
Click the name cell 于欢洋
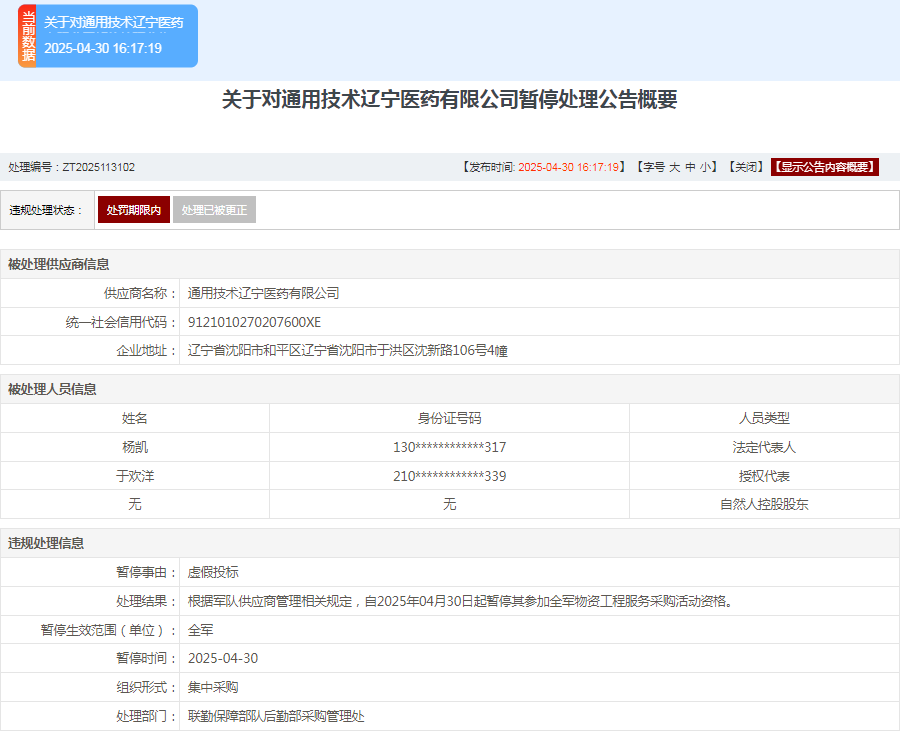tap(135, 476)
